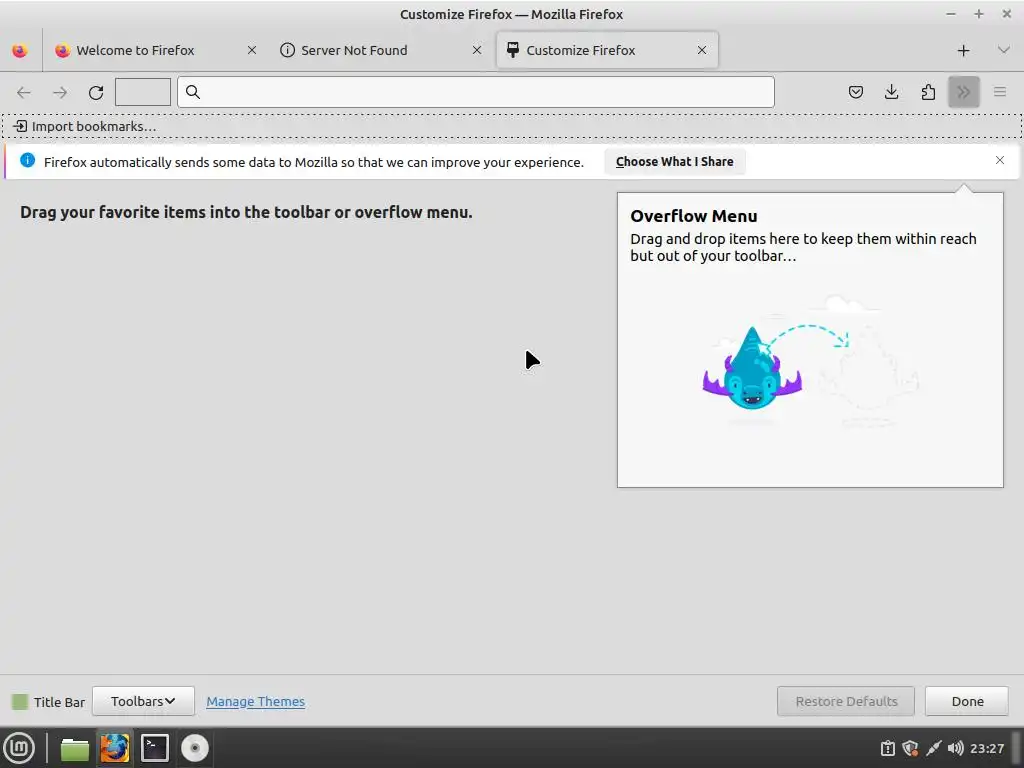The image size is (1024, 768).
Task: Click the empty flexible space box in toolbar
Action: 143,92
